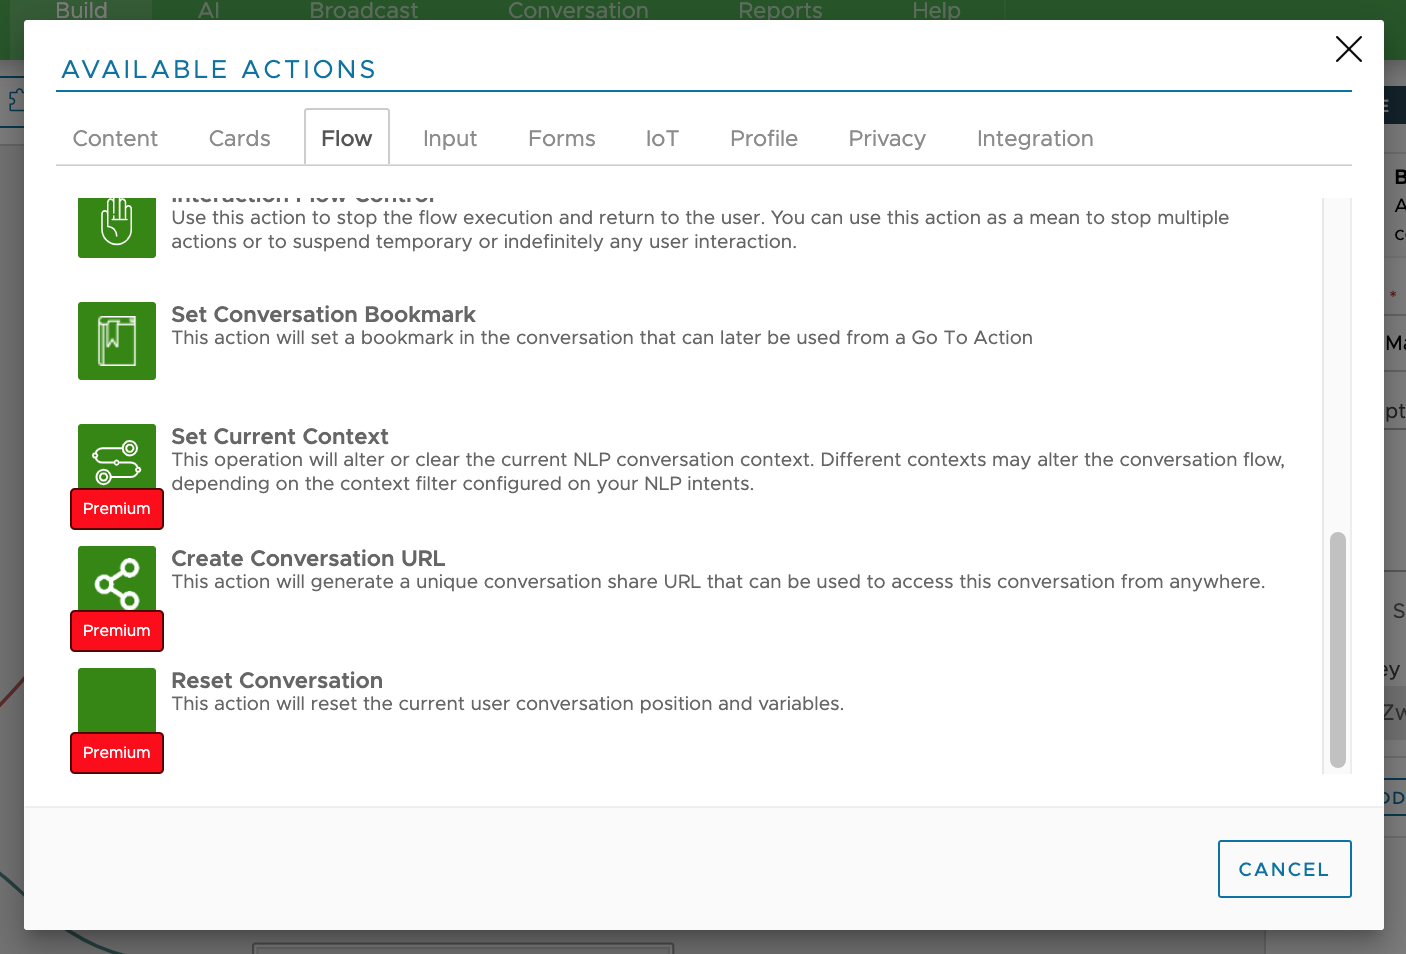This screenshot has height=954, width=1406.
Task: Click the Premium badge under Set Current Context
Action: [117, 509]
